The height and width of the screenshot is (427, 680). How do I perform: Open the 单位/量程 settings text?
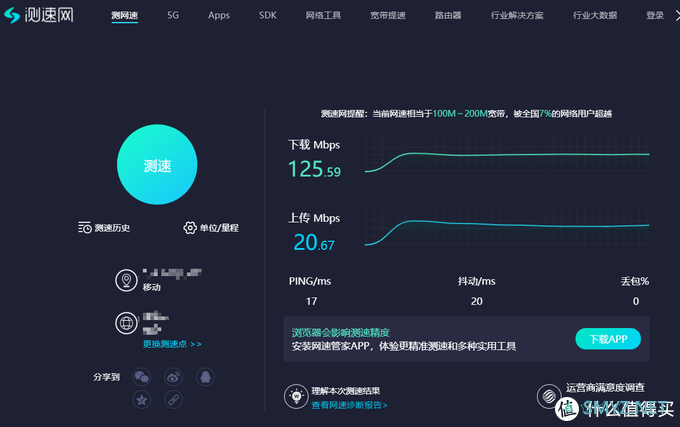pyautogui.click(x=219, y=228)
